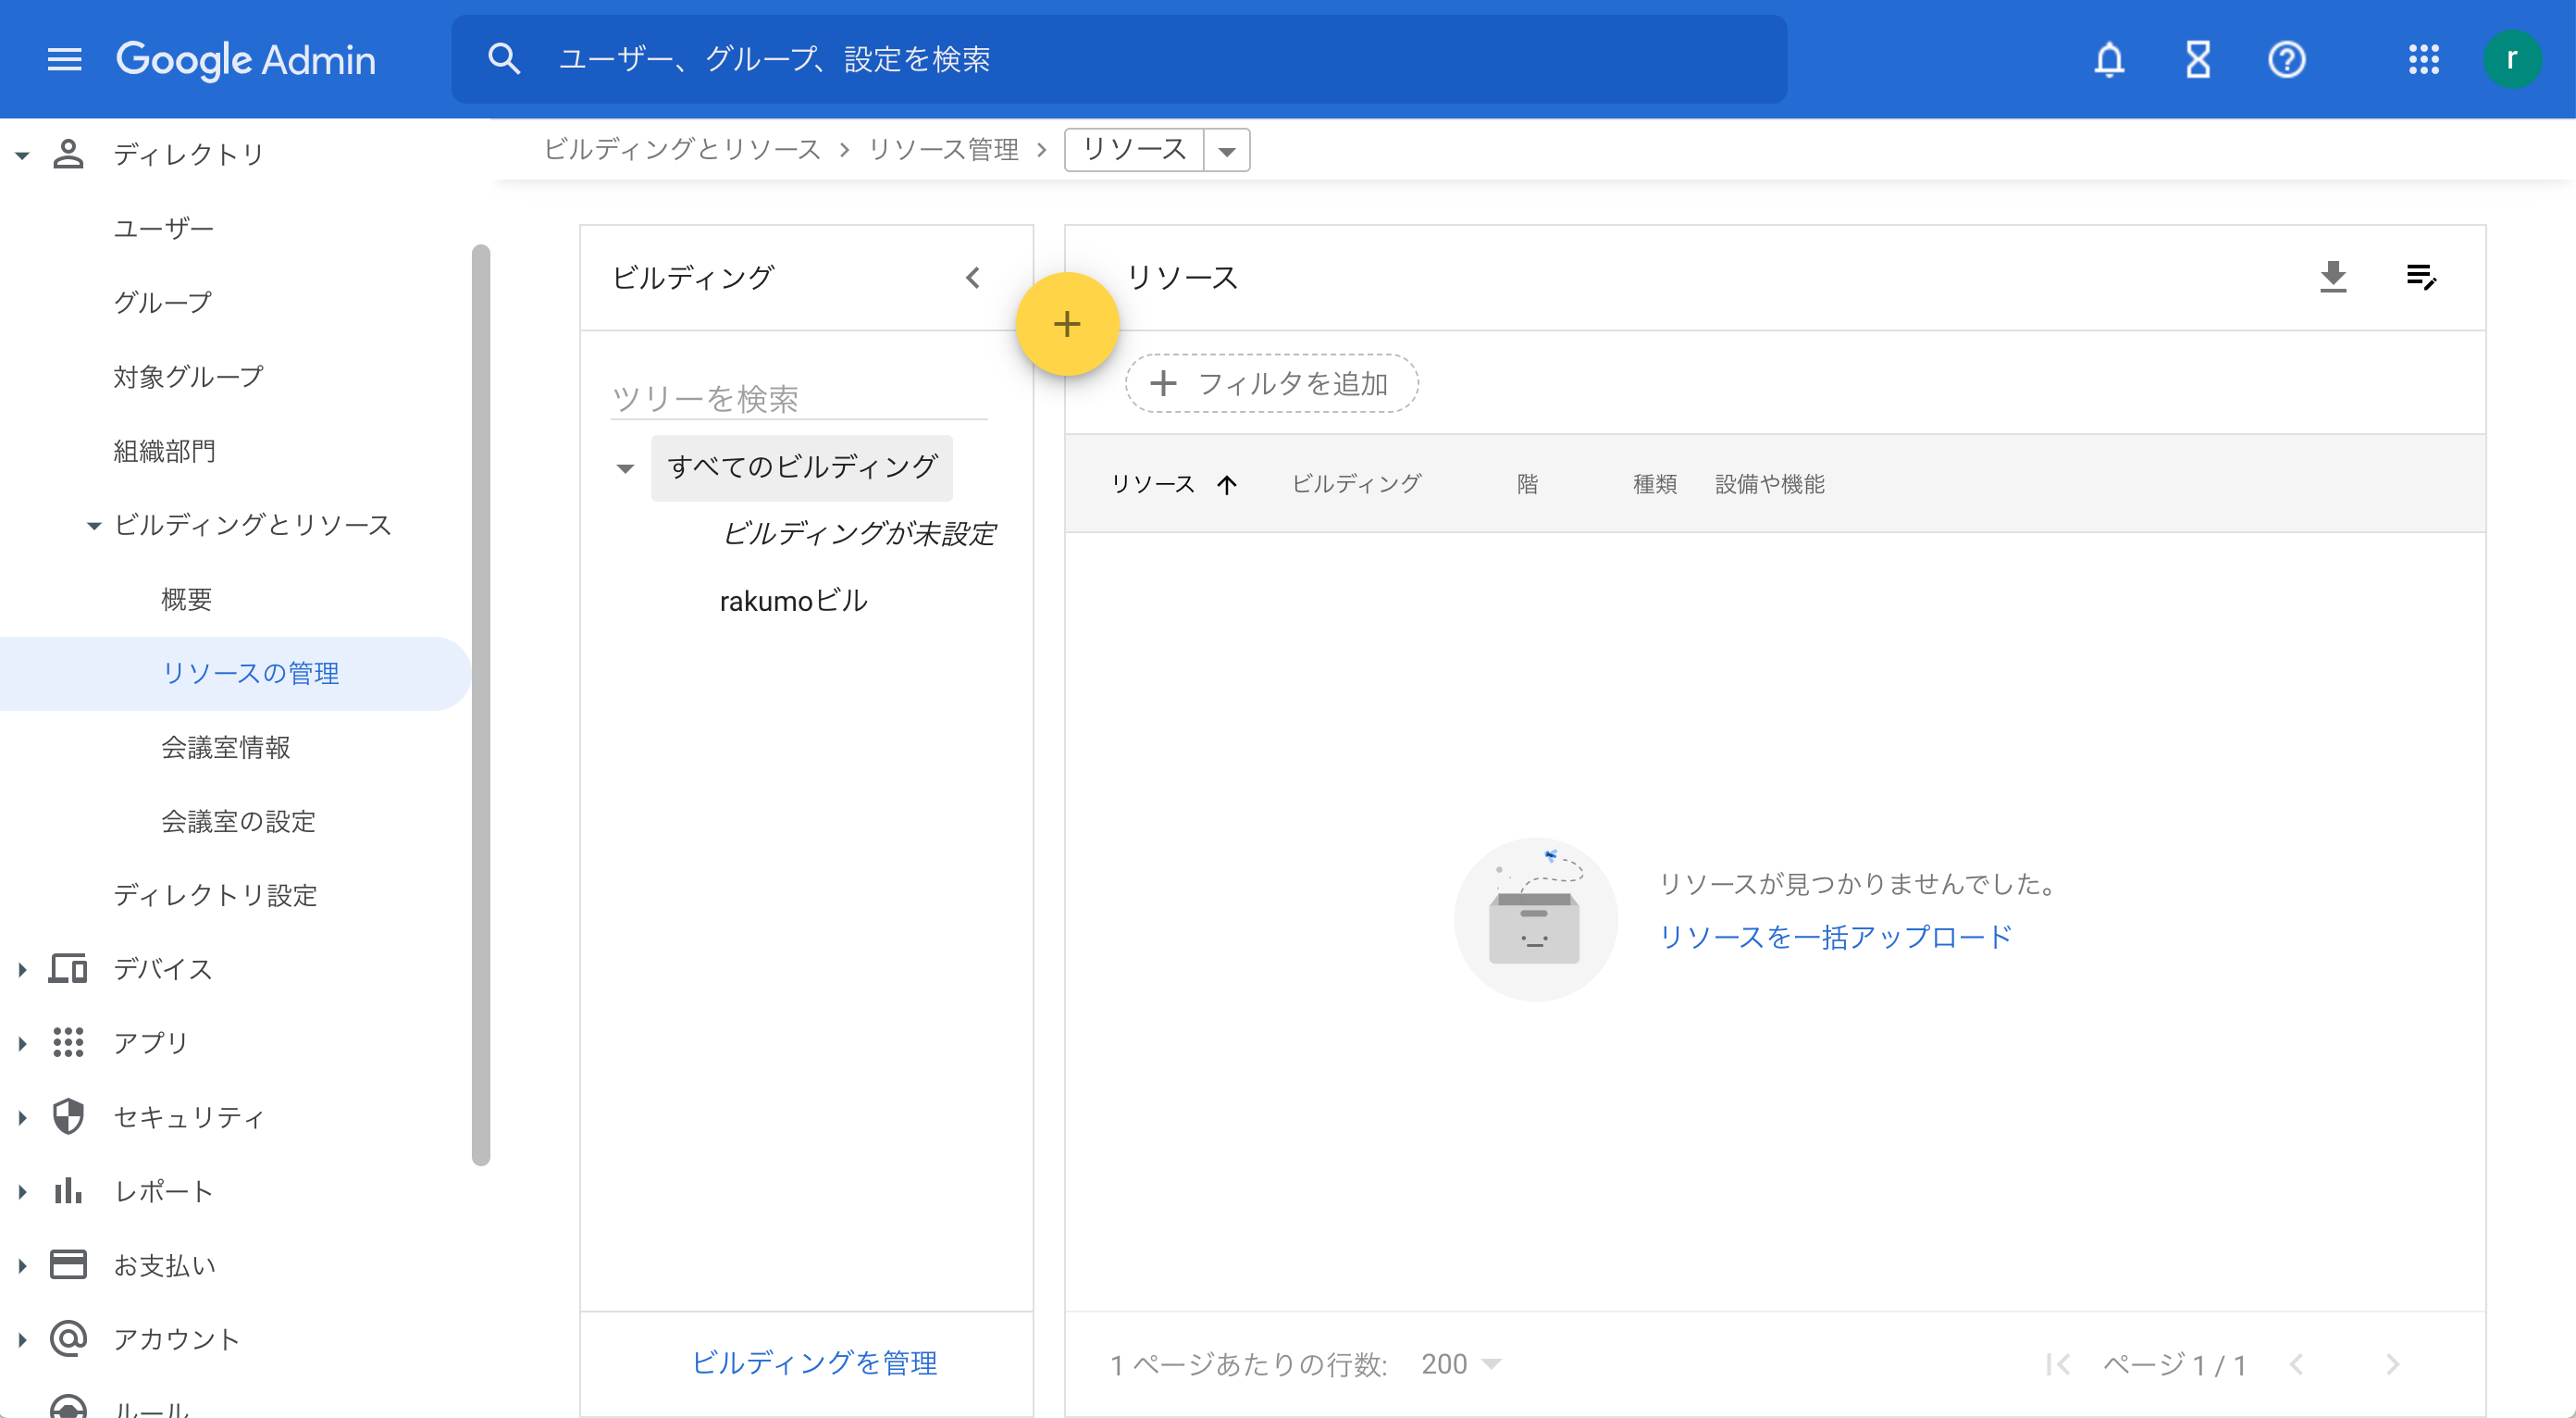Open rows per page 200 dropdown
This screenshot has height=1418, width=2576.
[x=1461, y=1364]
